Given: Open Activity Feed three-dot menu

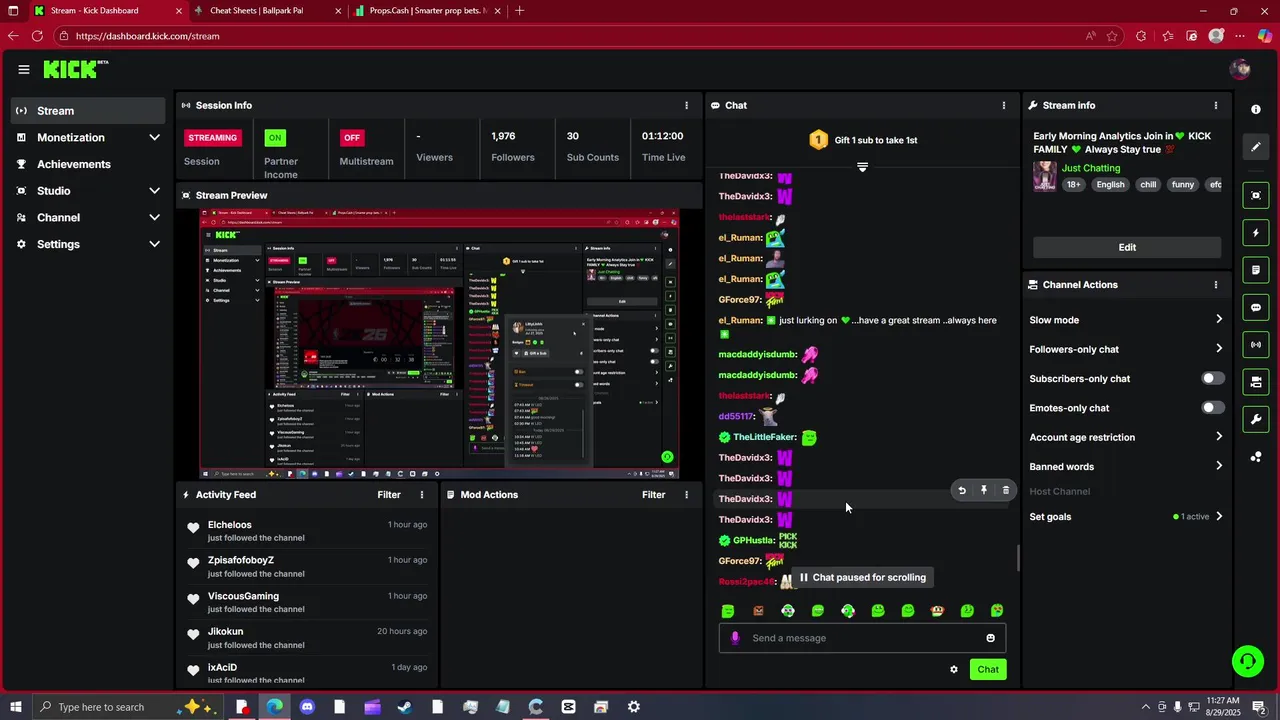Looking at the screenshot, I should [422, 495].
